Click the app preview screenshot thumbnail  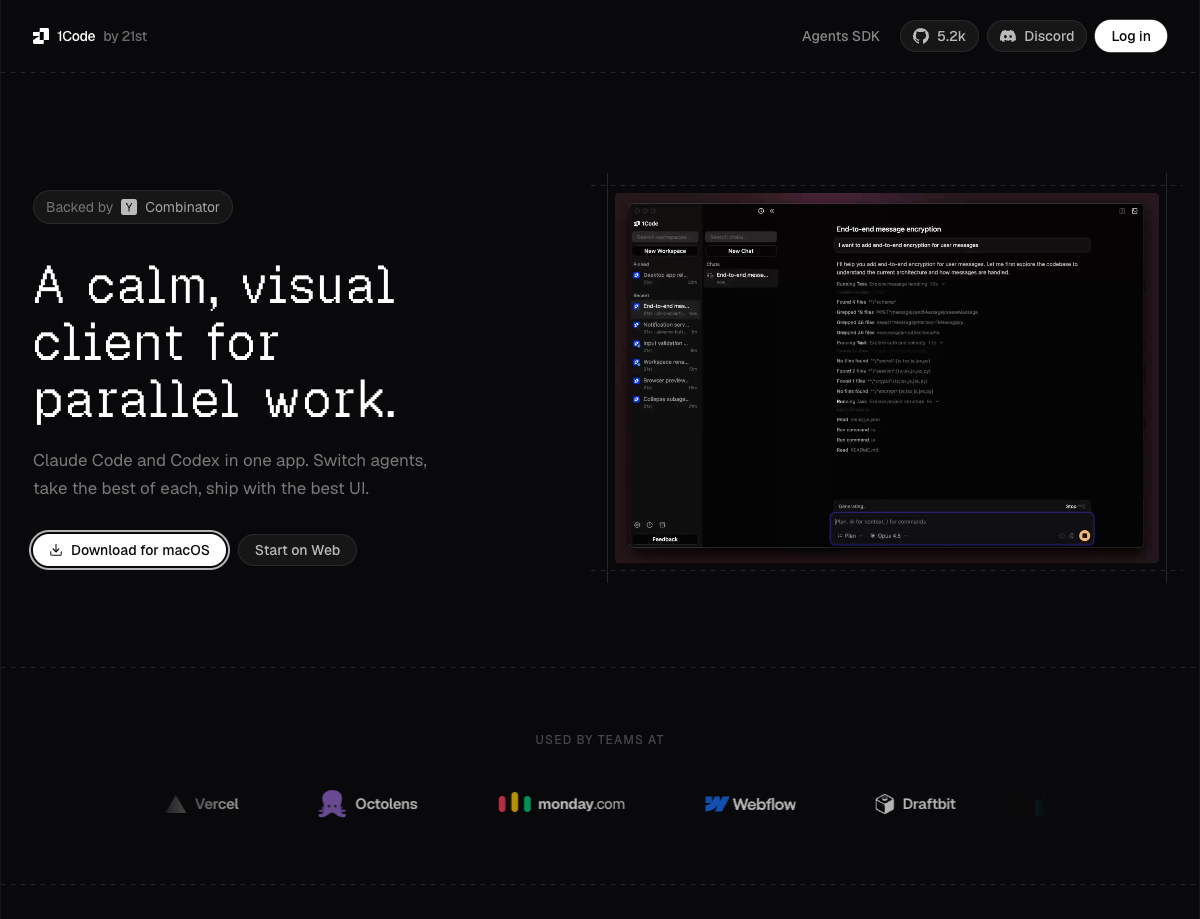point(886,377)
